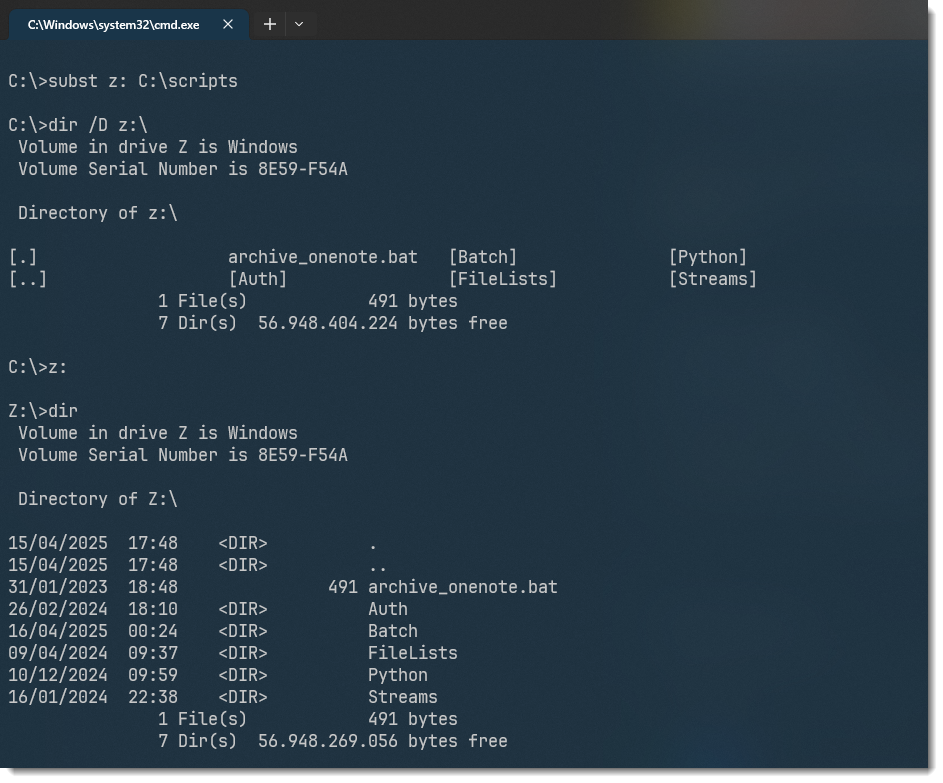Click the Auth row dated 26/02/2024
943x783 pixels.
387,609
